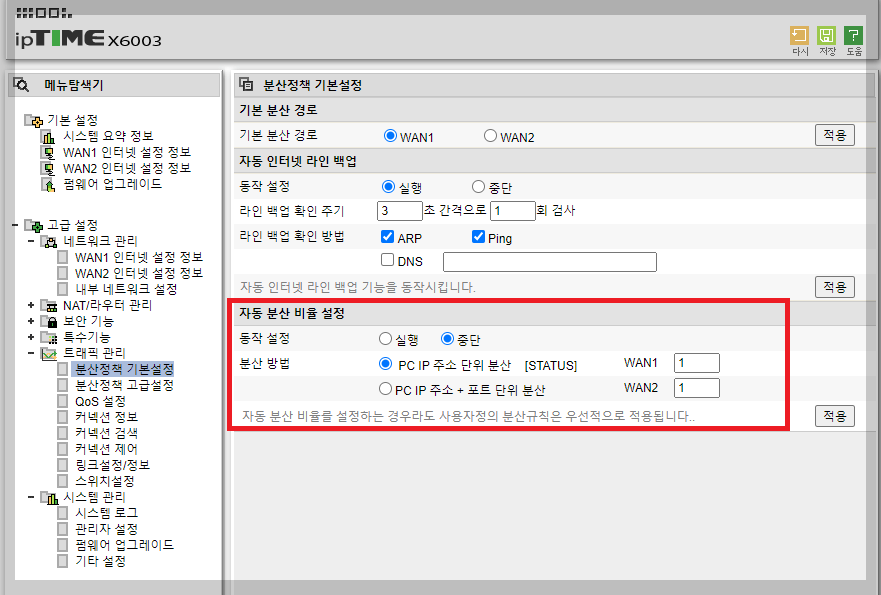The height and width of the screenshot is (595, 881).
Task: Click page icon beside 커넥션 정보
Action: coord(63,417)
